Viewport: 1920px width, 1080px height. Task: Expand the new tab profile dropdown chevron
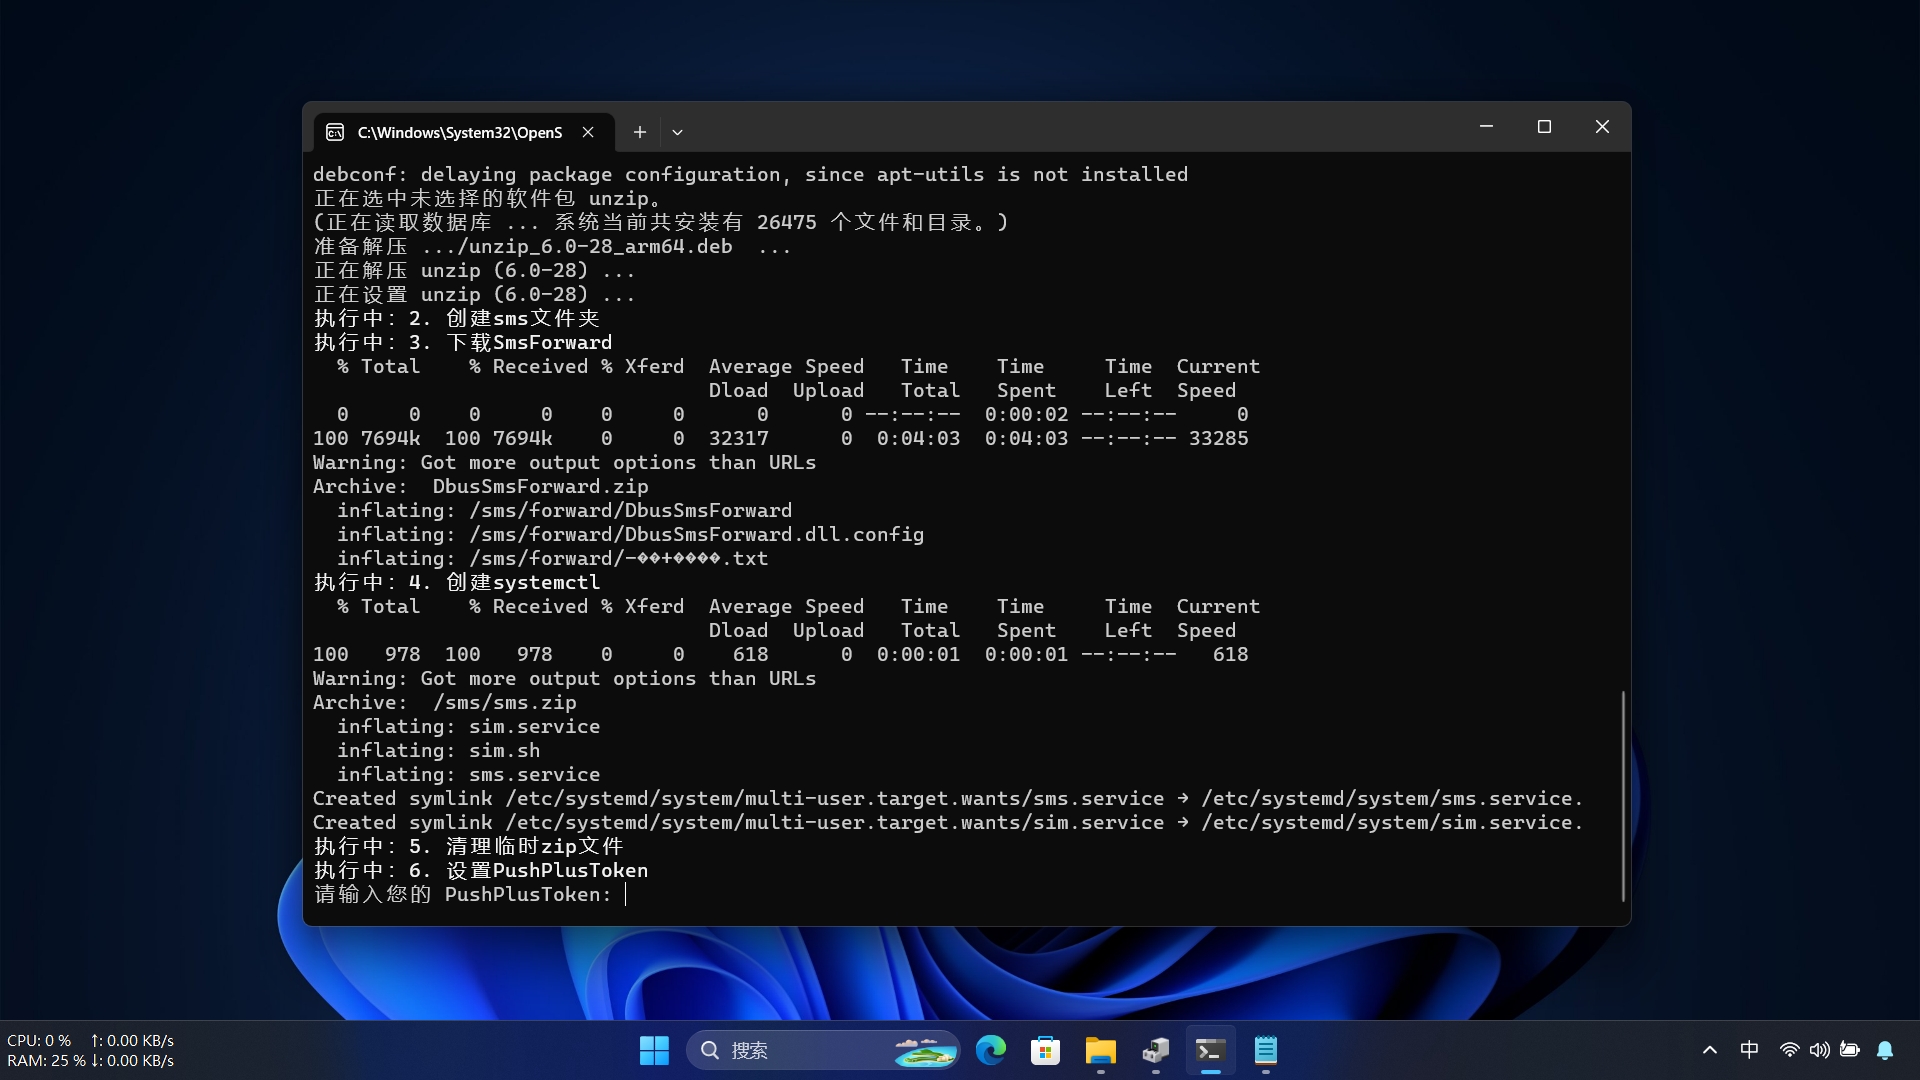pyautogui.click(x=677, y=132)
